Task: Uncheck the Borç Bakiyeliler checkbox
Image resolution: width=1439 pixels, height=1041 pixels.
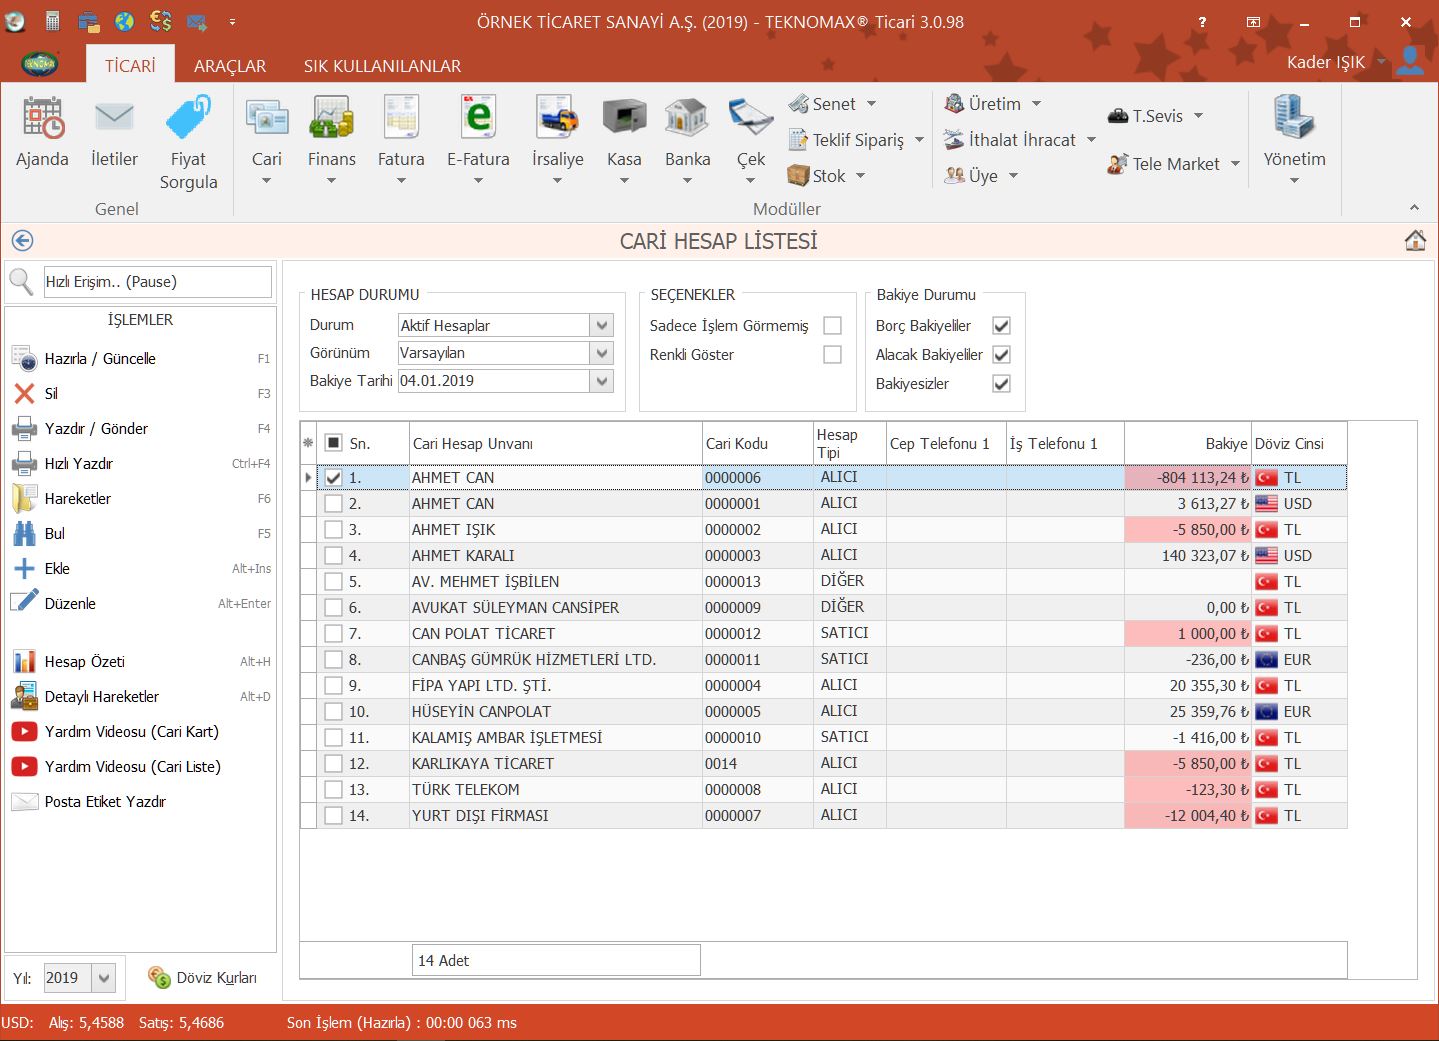Action: click(x=1001, y=326)
